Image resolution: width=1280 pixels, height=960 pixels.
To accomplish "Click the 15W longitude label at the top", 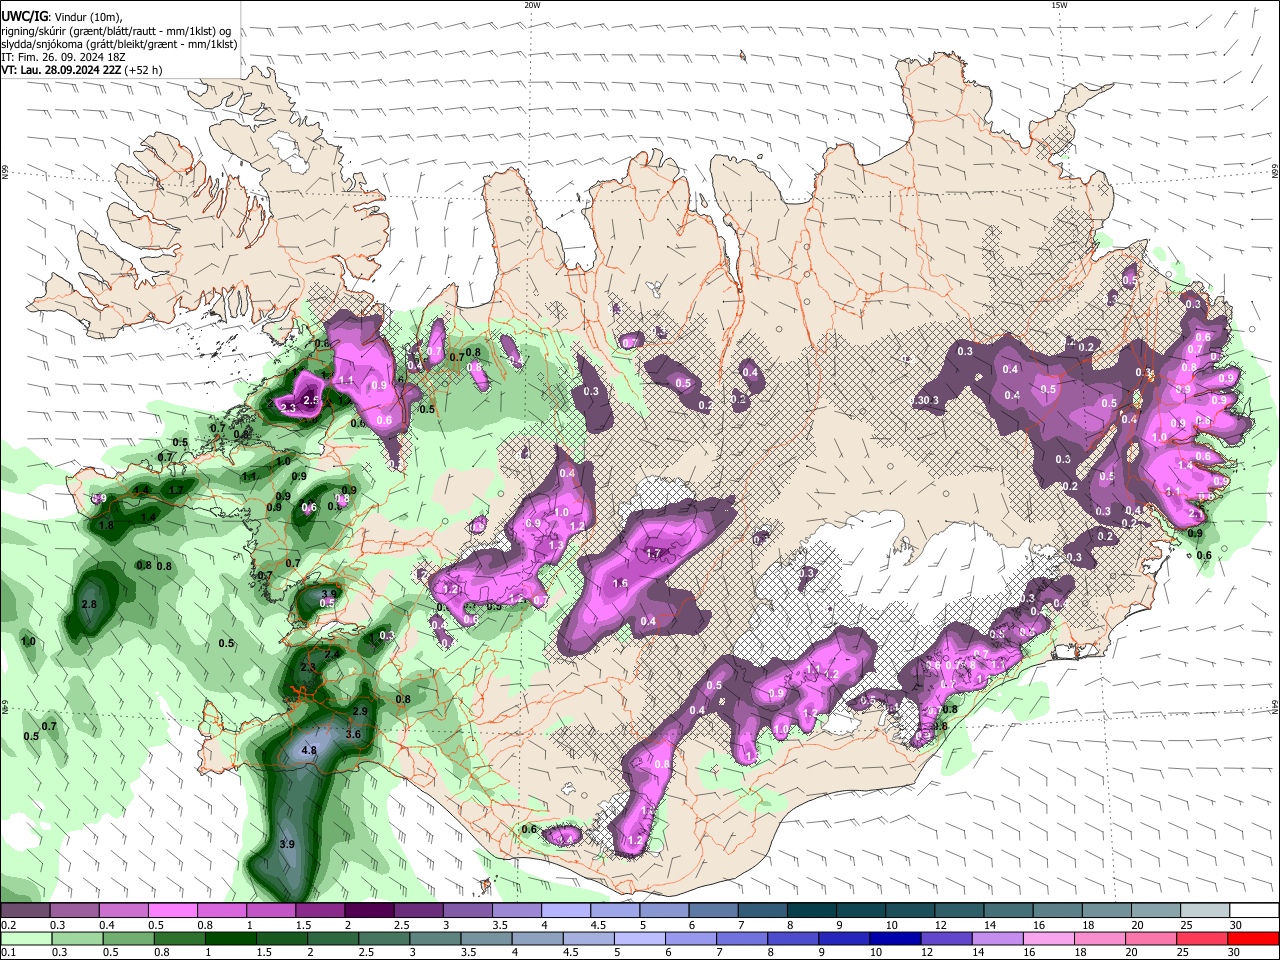I will click(1058, 5).
